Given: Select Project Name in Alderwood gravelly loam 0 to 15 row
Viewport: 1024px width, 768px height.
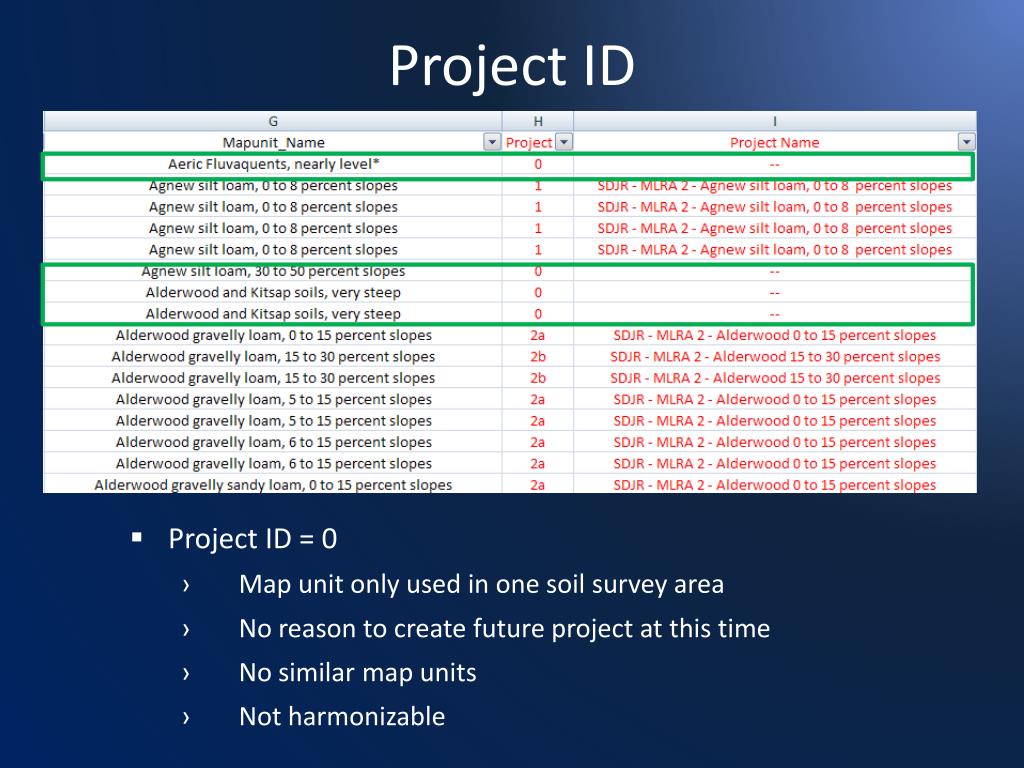Looking at the screenshot, I should coord(775,335).
